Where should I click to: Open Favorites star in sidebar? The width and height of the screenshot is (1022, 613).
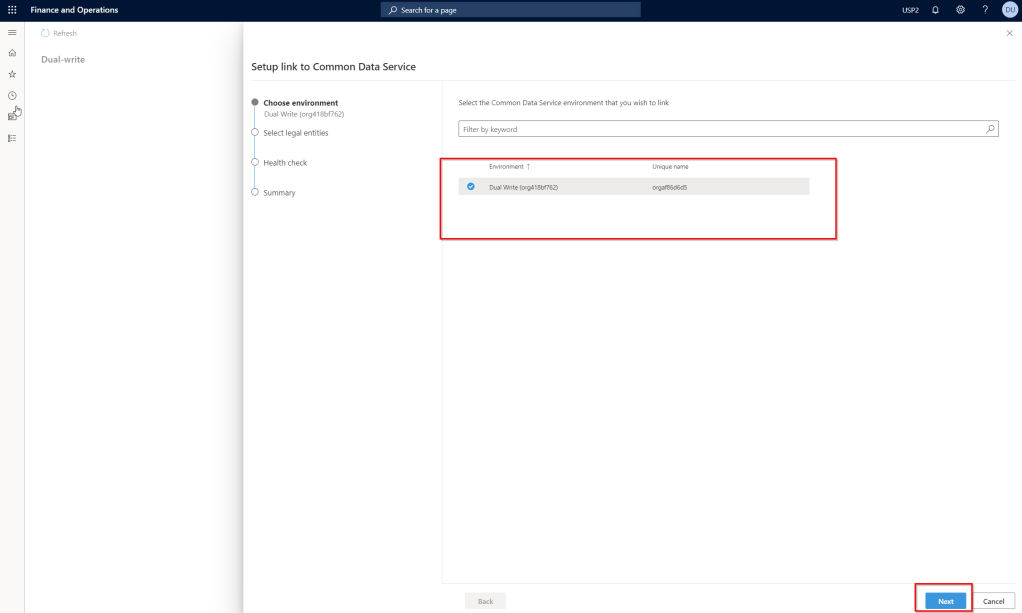12,74
